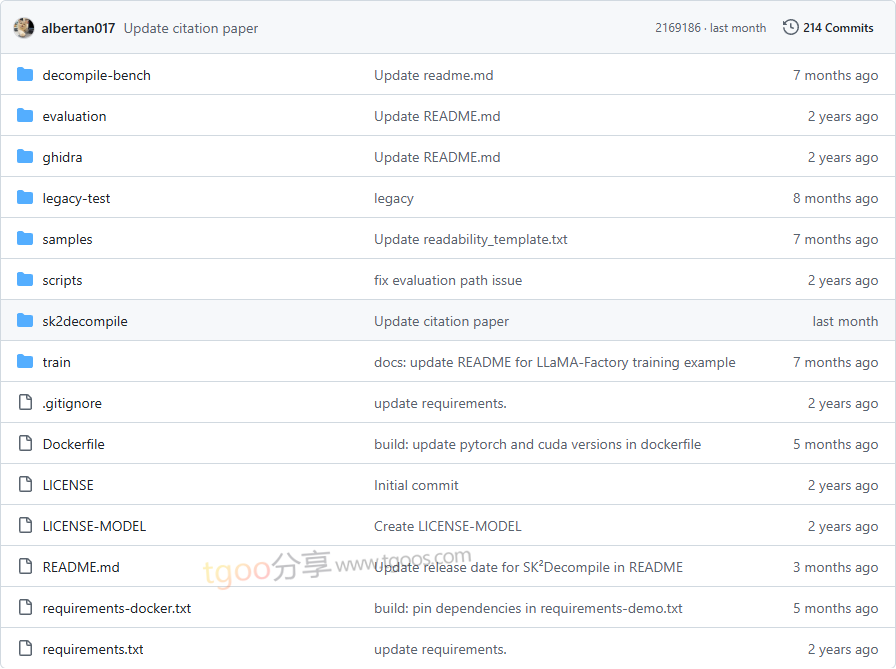Click the ghidra folder icon
This screenshot has width=896, height=669.
click(25, 157)
